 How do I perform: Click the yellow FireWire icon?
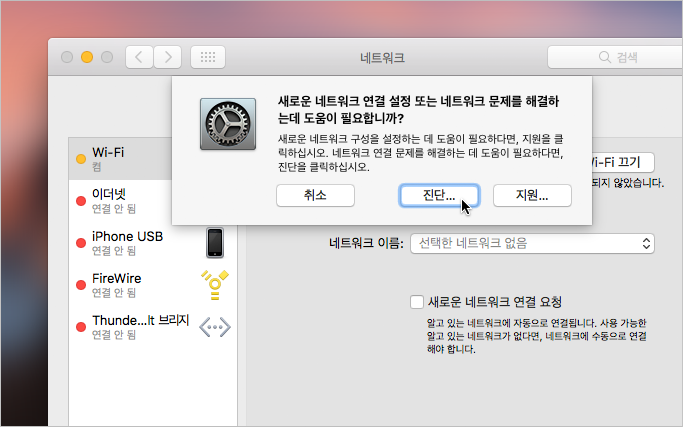[x=215, y=285]
